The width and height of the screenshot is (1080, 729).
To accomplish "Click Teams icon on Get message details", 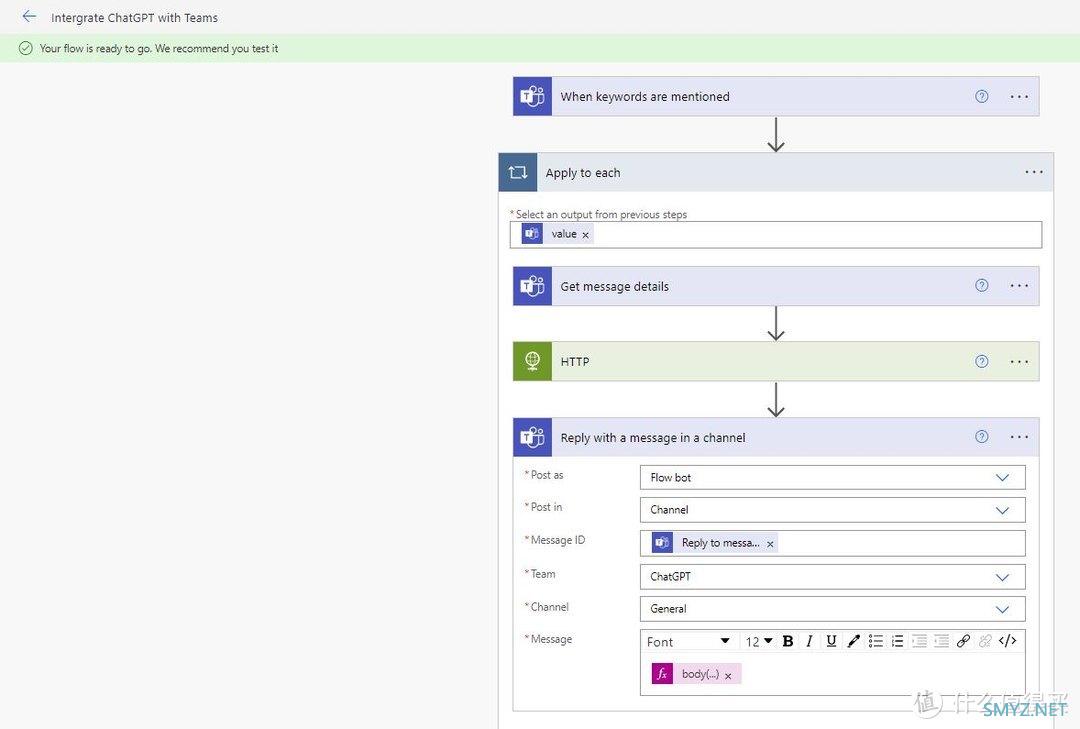I will tap(532, 286).
